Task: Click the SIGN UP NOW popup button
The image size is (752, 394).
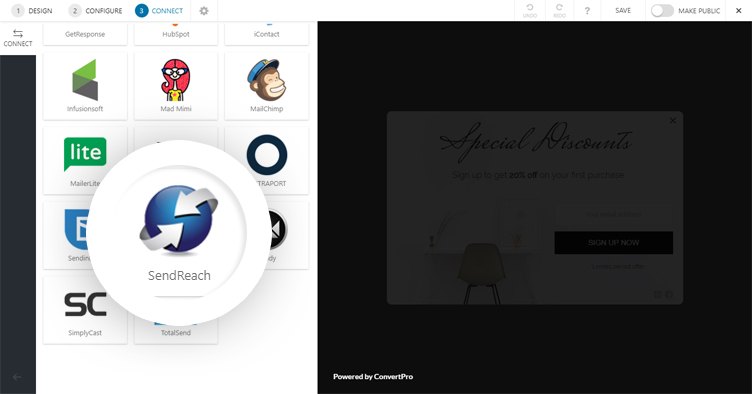Action: pos(613,243)
